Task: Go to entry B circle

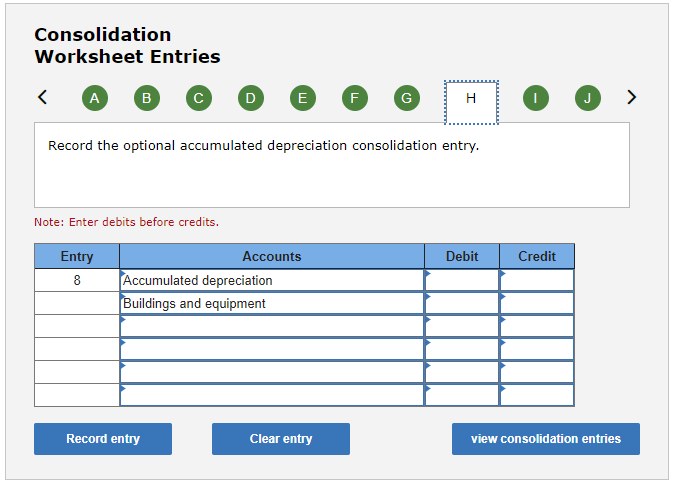Action: click(x=147, y=98)
